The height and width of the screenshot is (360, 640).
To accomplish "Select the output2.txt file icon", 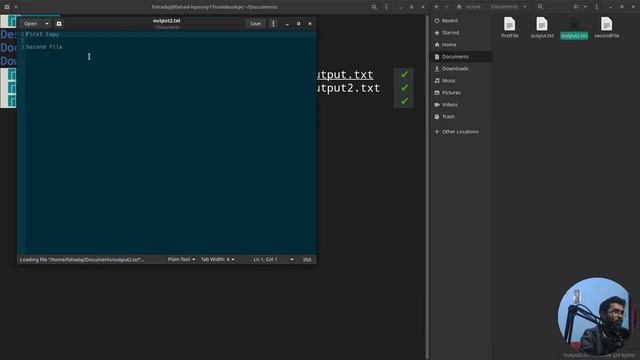I will 574,24.
